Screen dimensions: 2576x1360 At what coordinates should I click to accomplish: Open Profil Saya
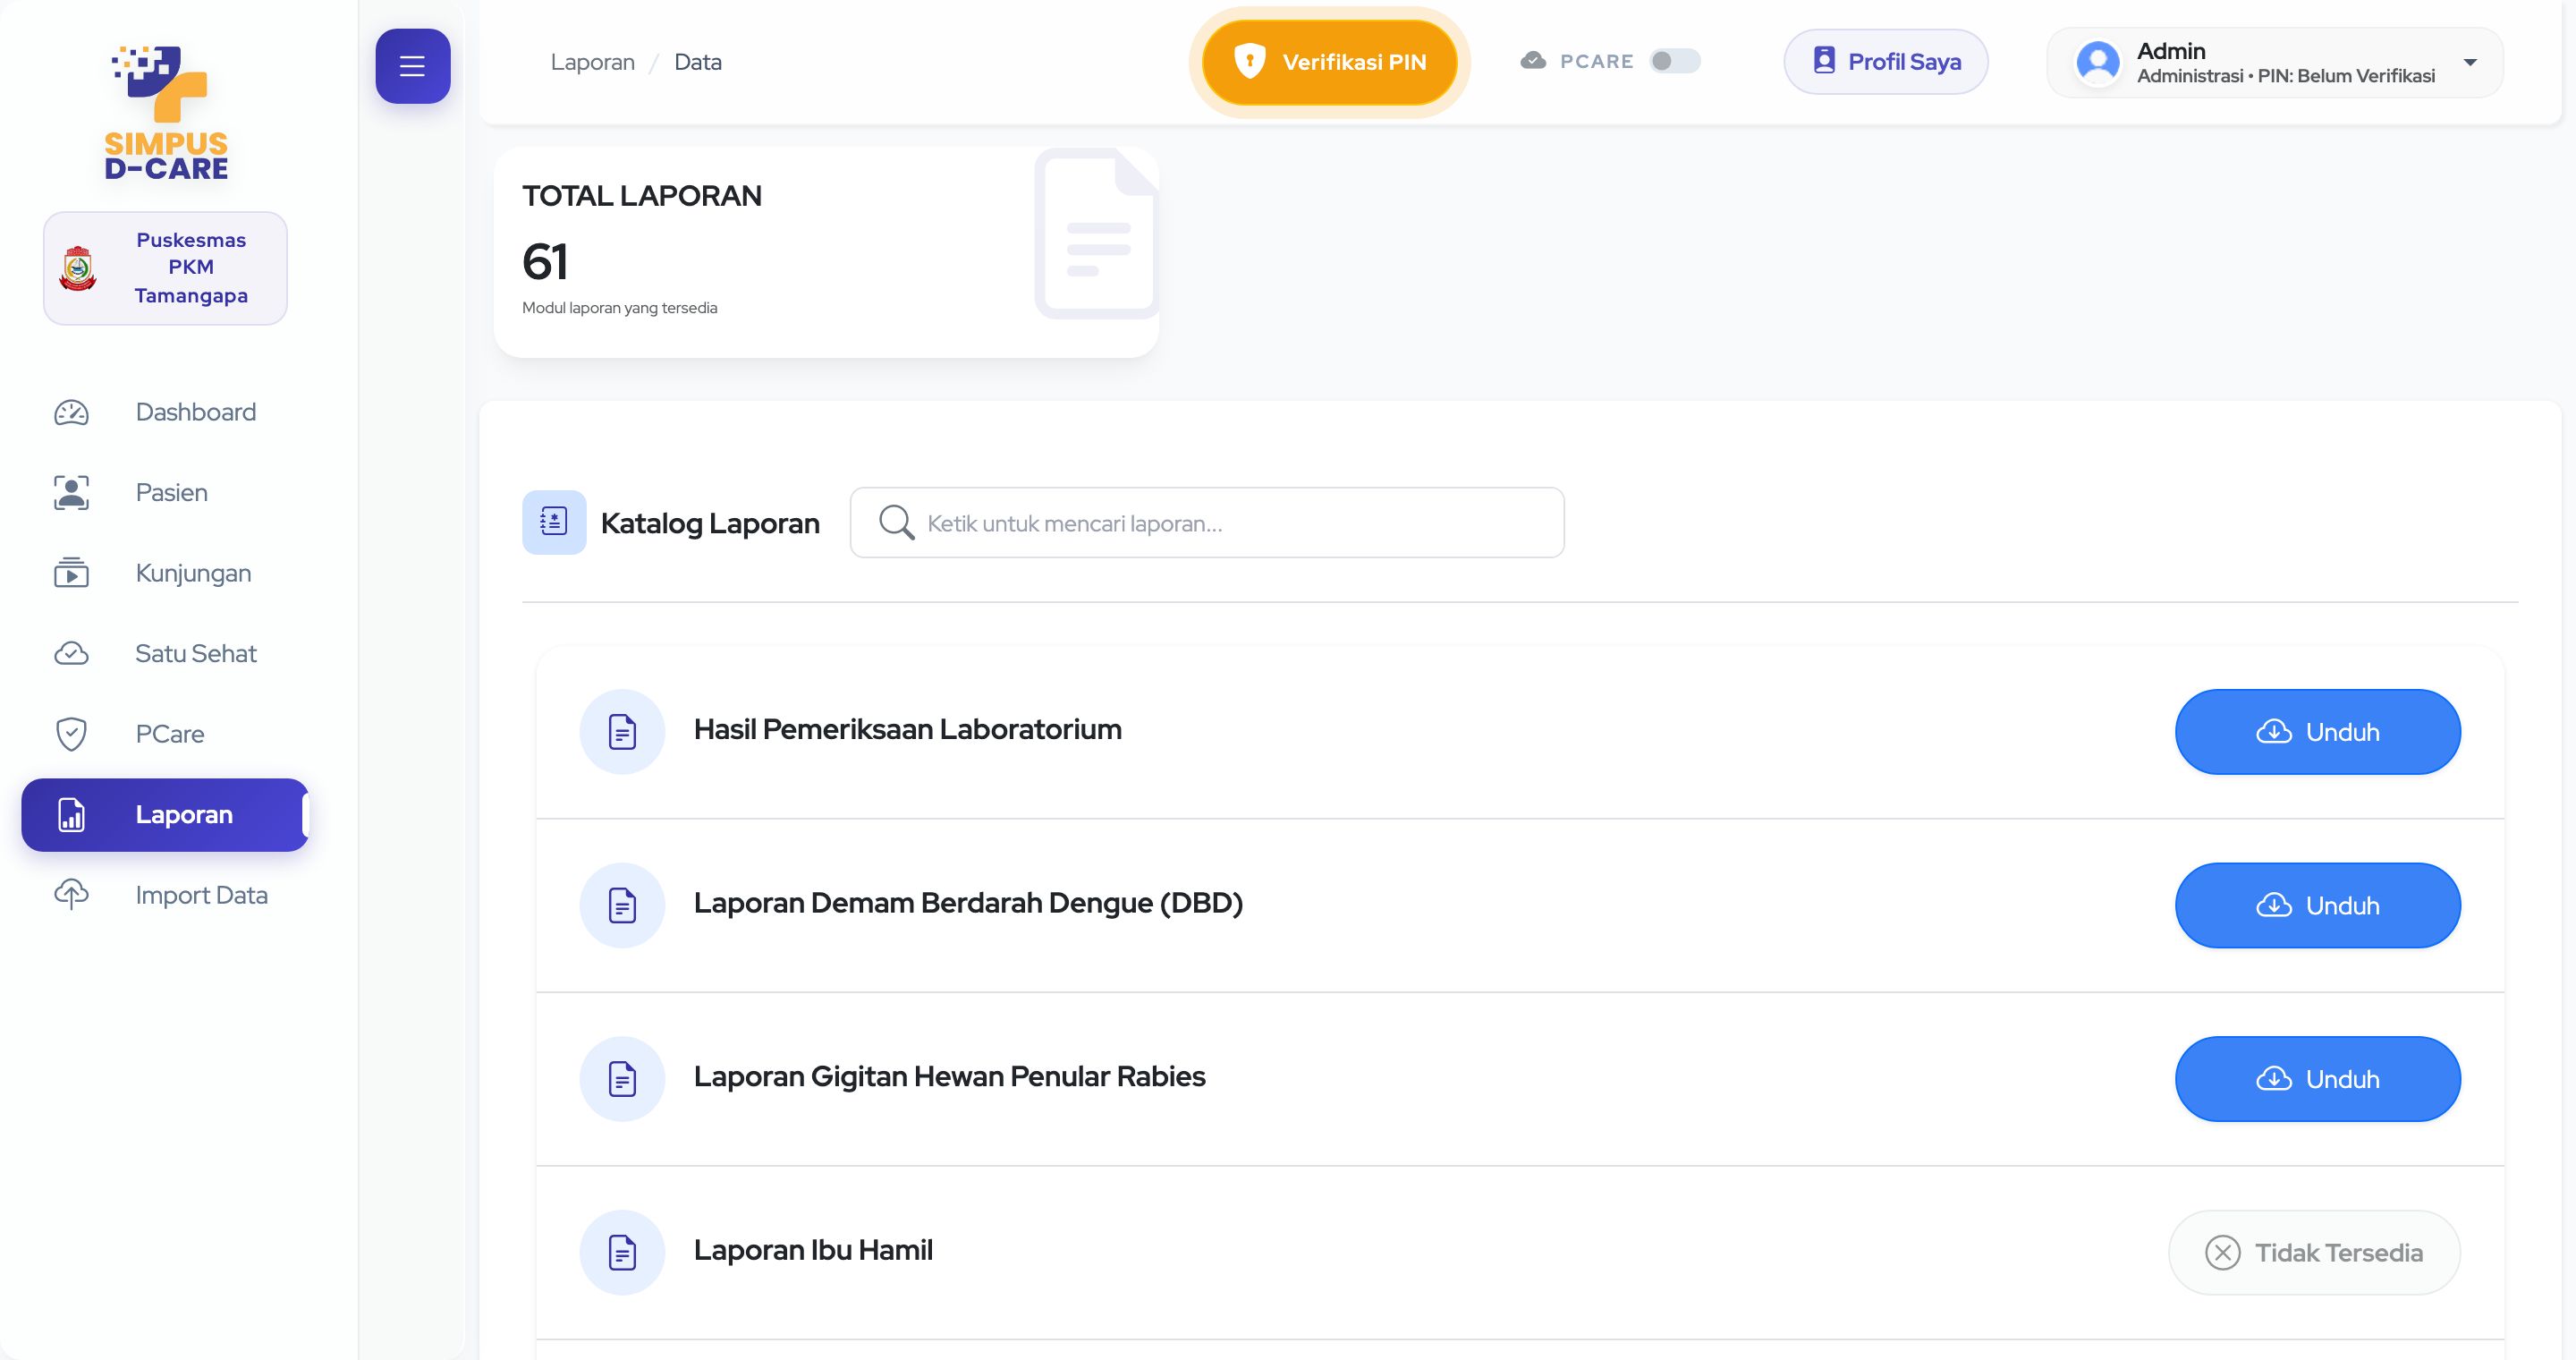(x=1885, y=62)
